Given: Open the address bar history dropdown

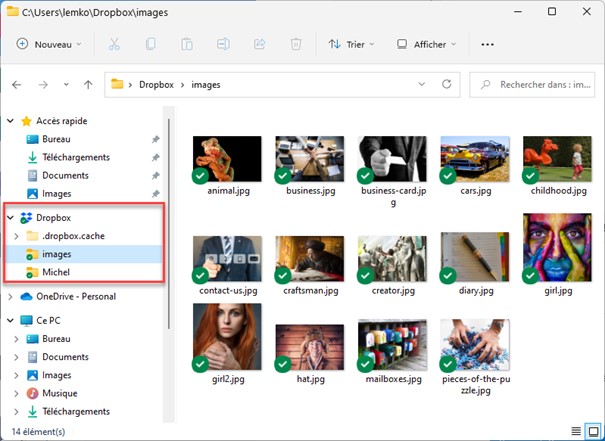Looking at the screenshot, I should coord(421,84).
